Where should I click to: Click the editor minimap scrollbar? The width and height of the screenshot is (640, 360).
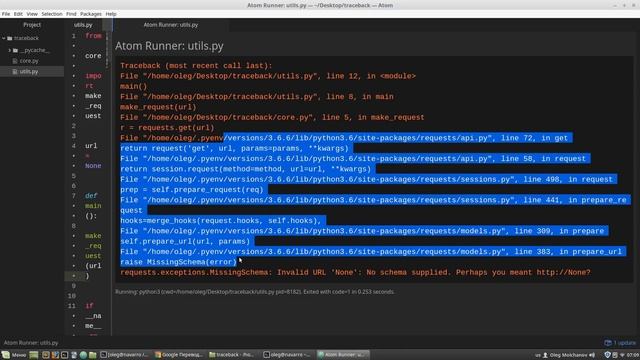point(107,49)
